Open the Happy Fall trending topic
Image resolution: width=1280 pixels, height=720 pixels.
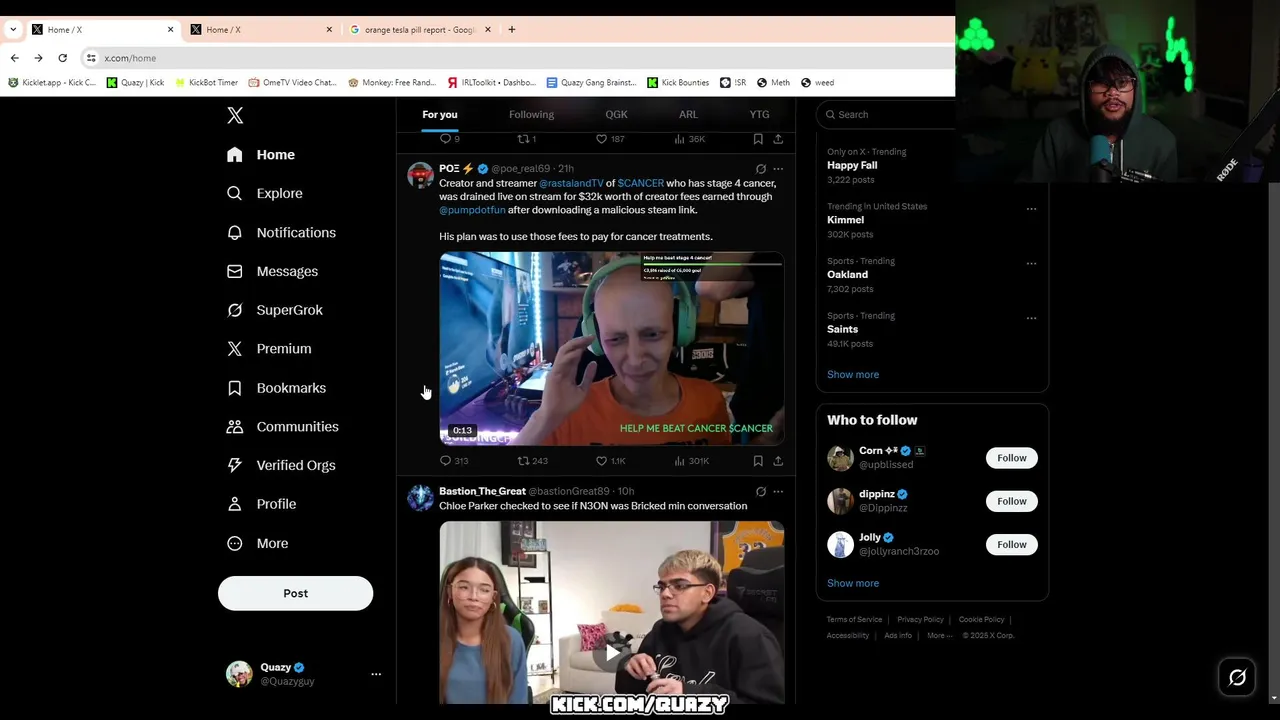(852, 166)
